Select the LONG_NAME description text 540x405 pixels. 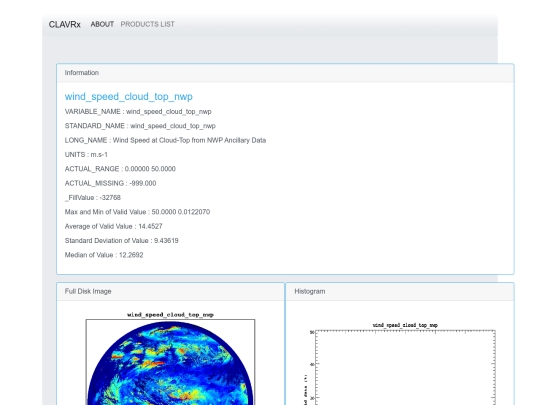(x=165, y=141)
